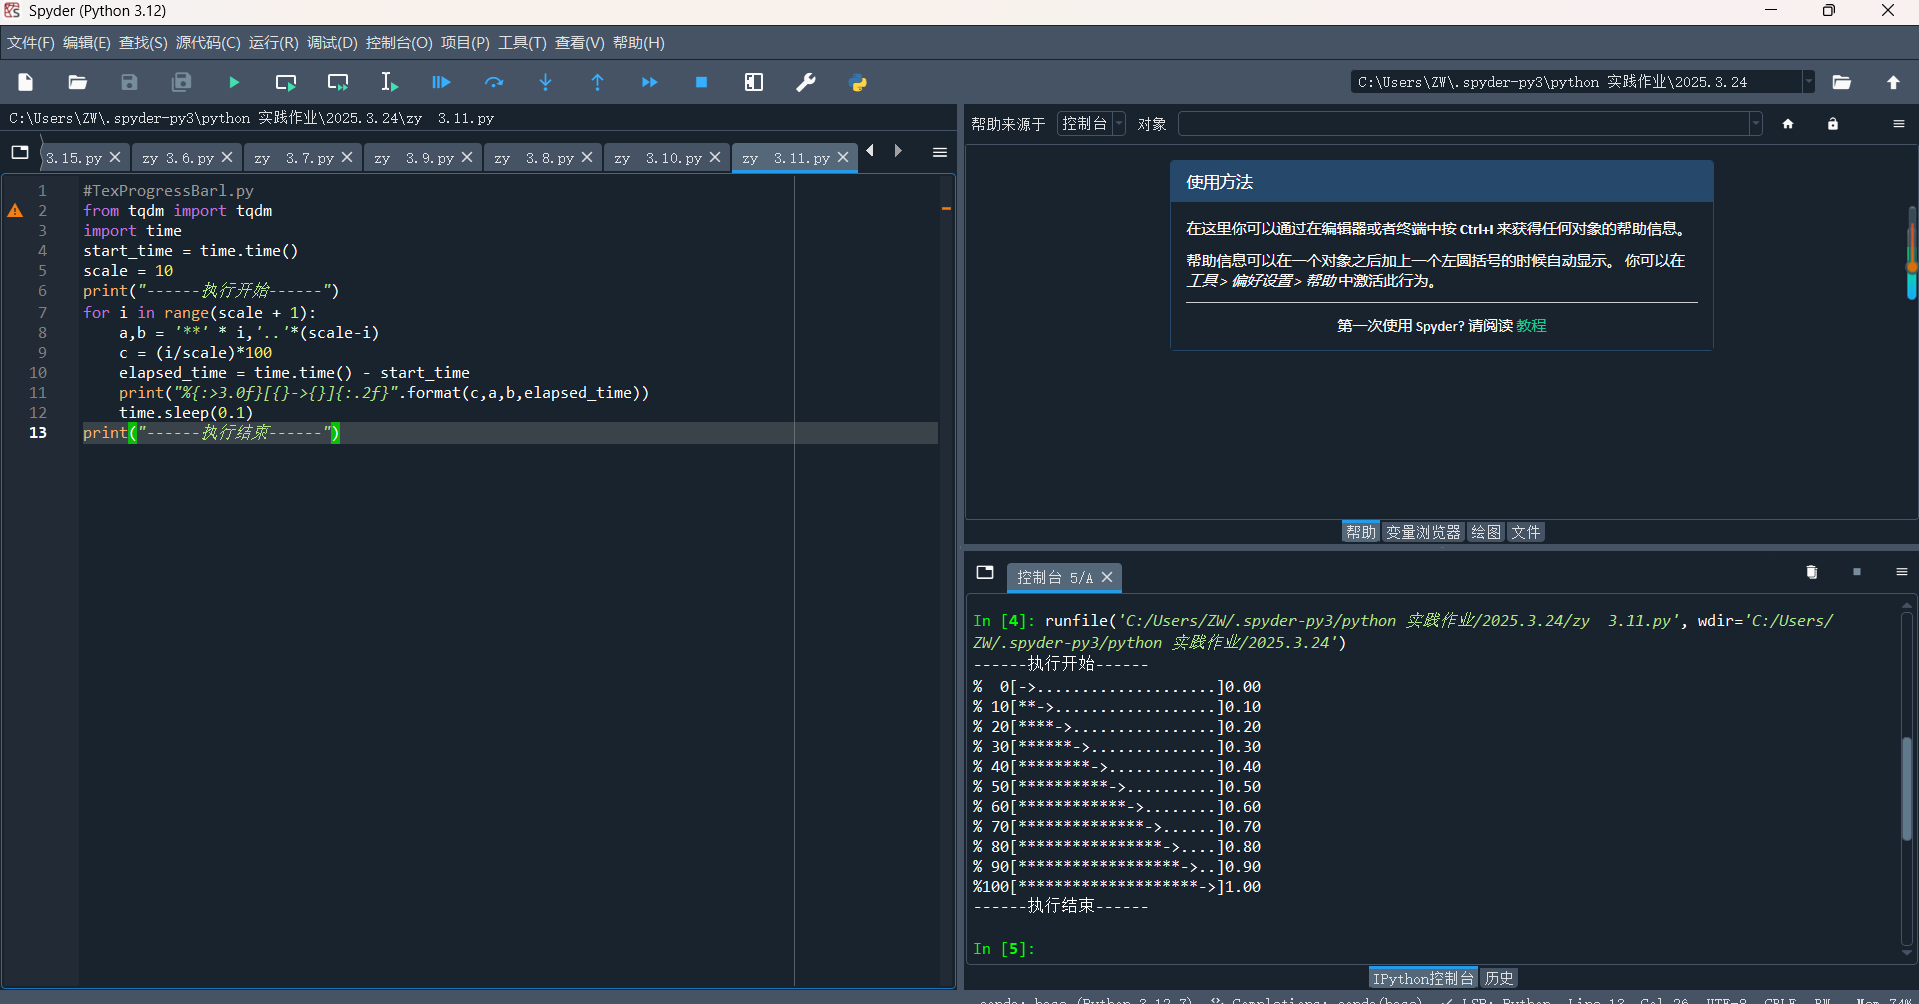Open the 编辑(E) menu
The width and height of the screenshot is (1919, 1004).
87,42
